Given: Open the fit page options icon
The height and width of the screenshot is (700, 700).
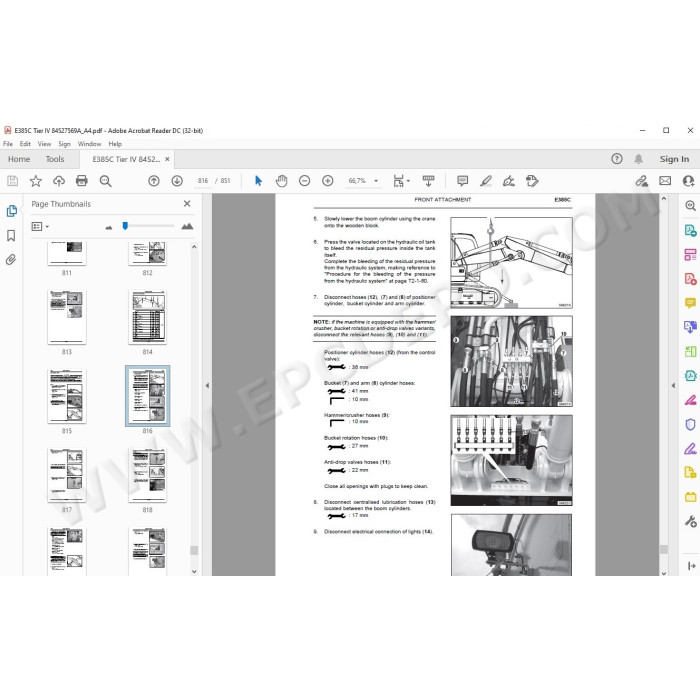Looking at the screenshot, I should coord(401,181).
